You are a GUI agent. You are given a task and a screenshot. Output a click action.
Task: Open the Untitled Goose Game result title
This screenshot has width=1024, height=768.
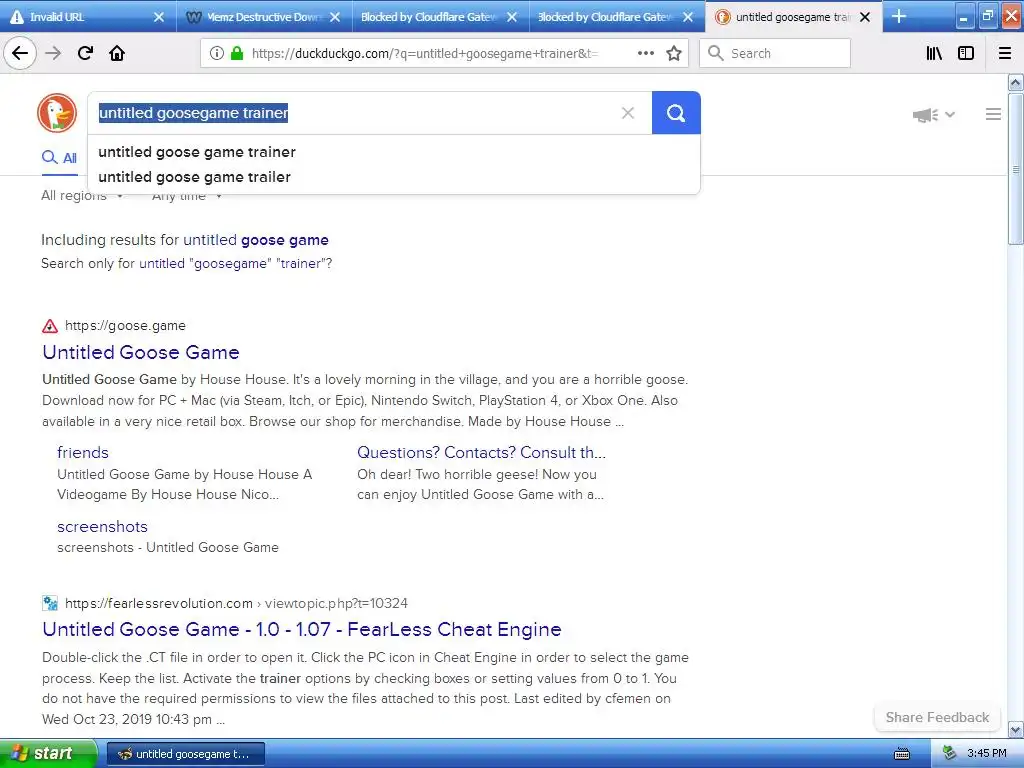click(140, 352)
